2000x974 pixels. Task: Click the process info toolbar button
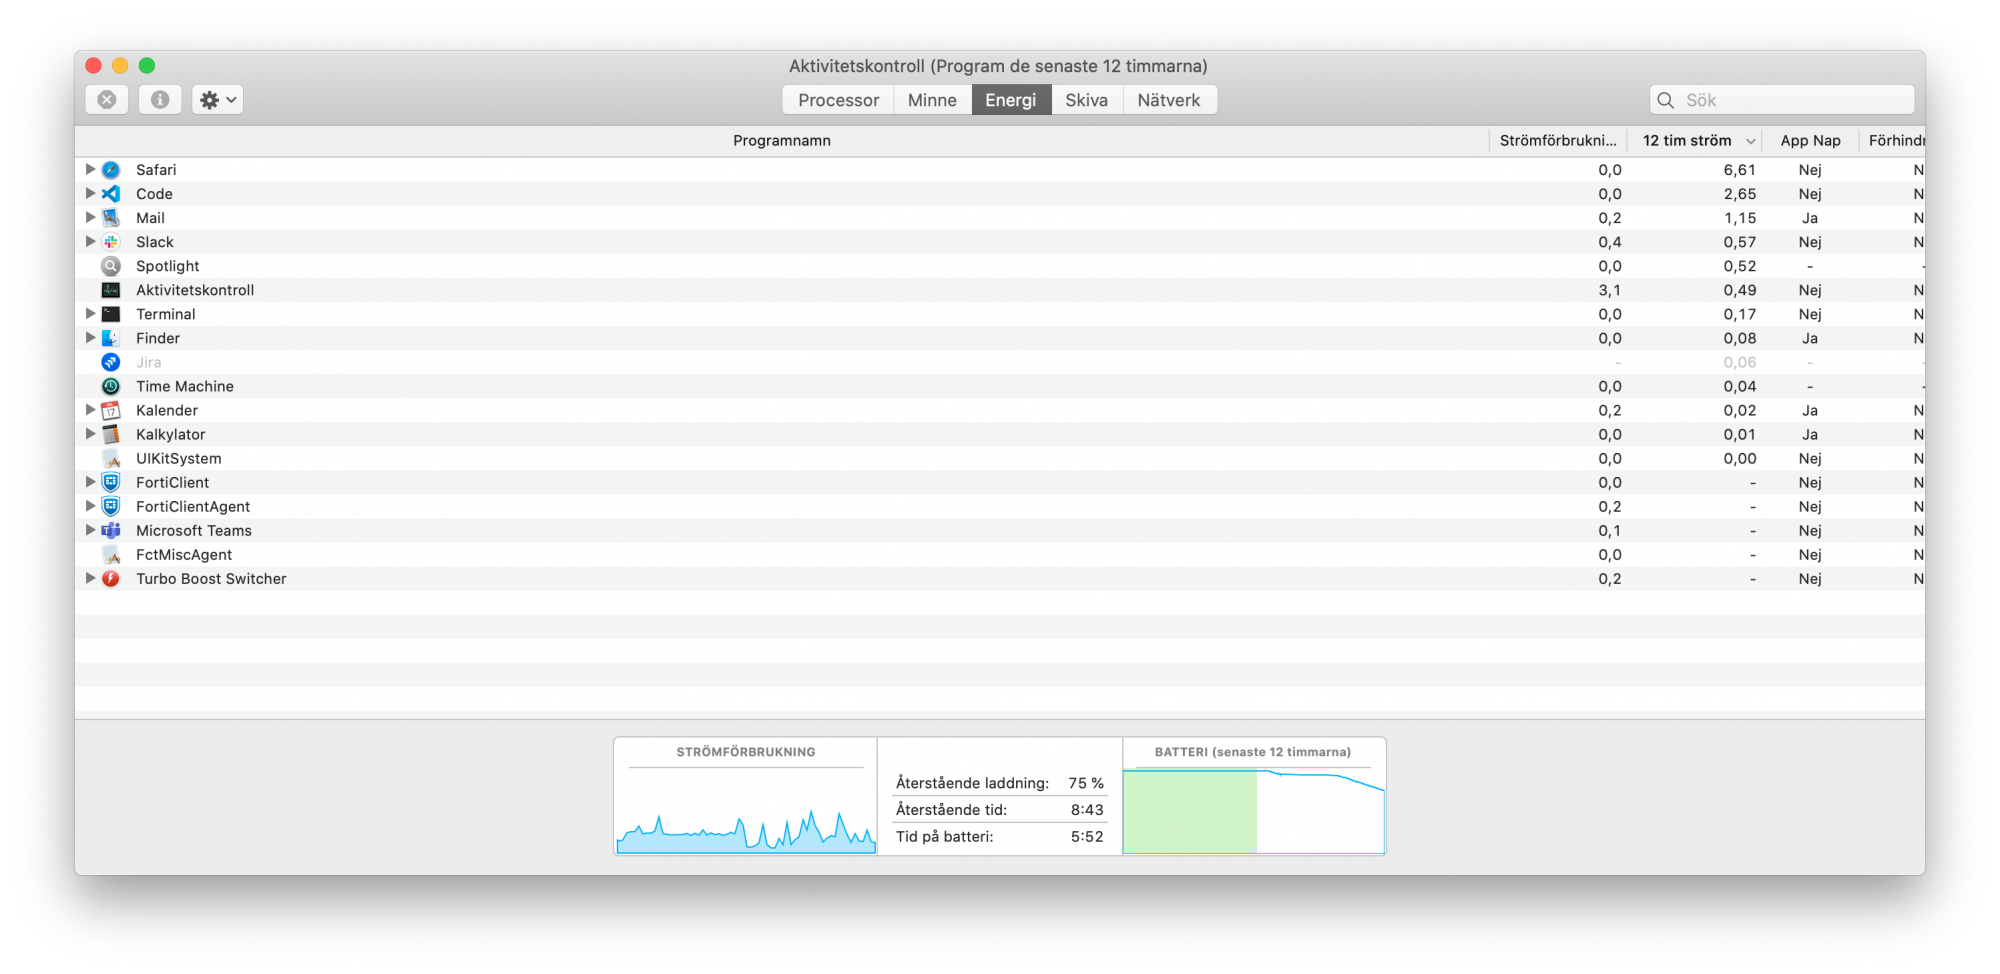click(x=160, y=100)
